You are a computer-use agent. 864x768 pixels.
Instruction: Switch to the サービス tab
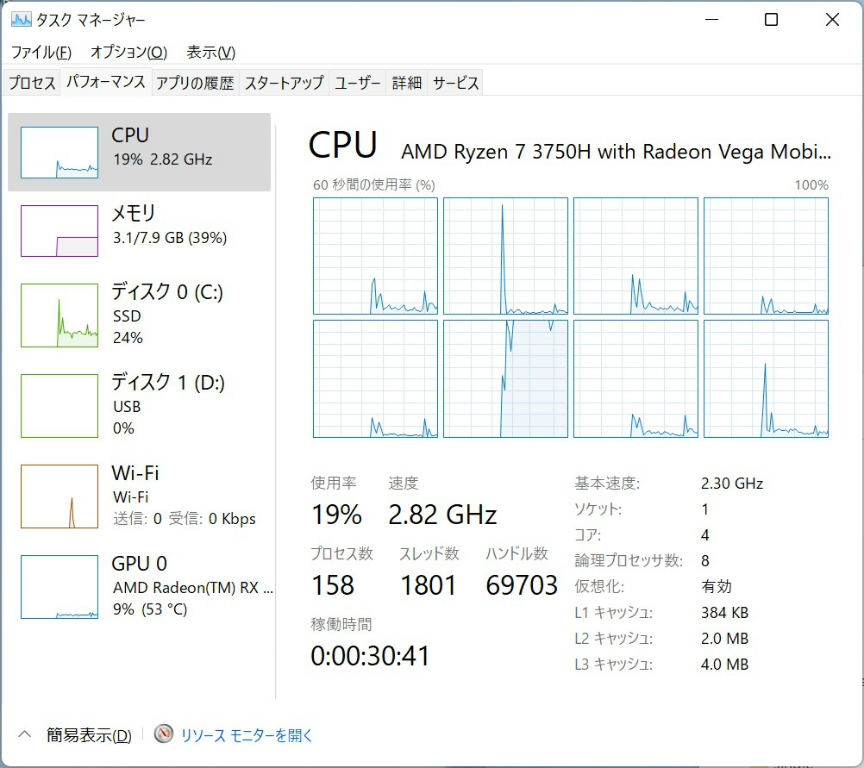tap(456, 83)
